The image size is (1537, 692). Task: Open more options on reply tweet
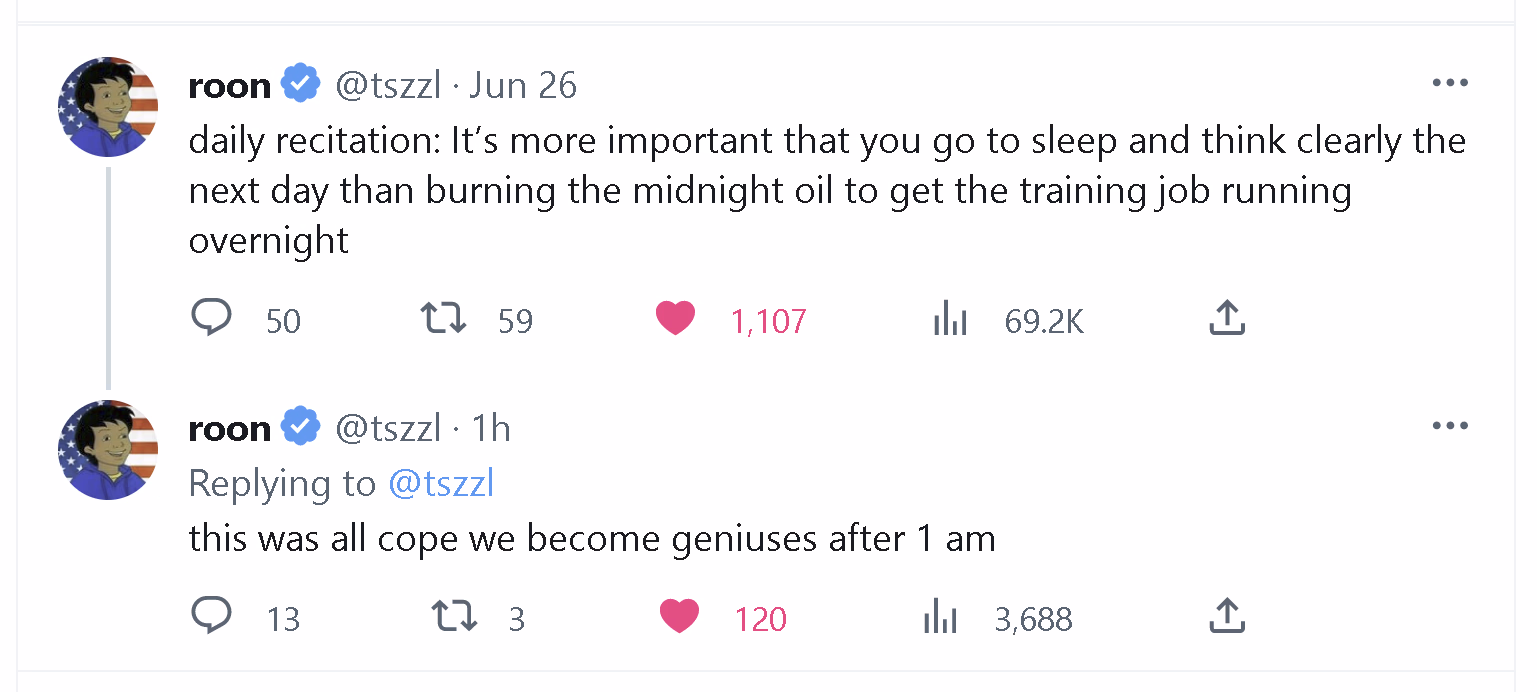pyautogui.click(x=1450, y=426)
